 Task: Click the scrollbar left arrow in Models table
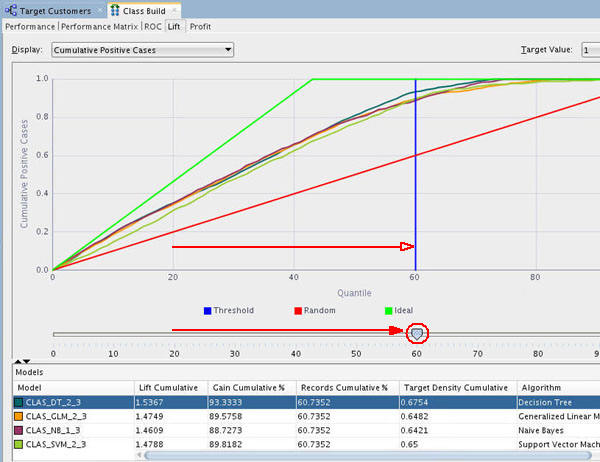click(139, 455)
